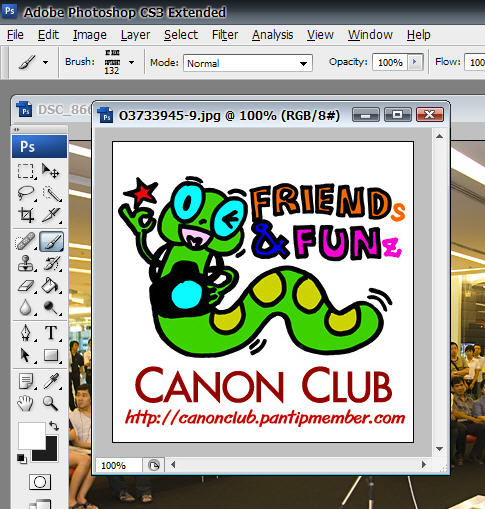Image resolution: width=485 pixels, height=509 pixels.
Task: Collapse the toolbox panel double-arrow
Action: (x=16, y=129)
